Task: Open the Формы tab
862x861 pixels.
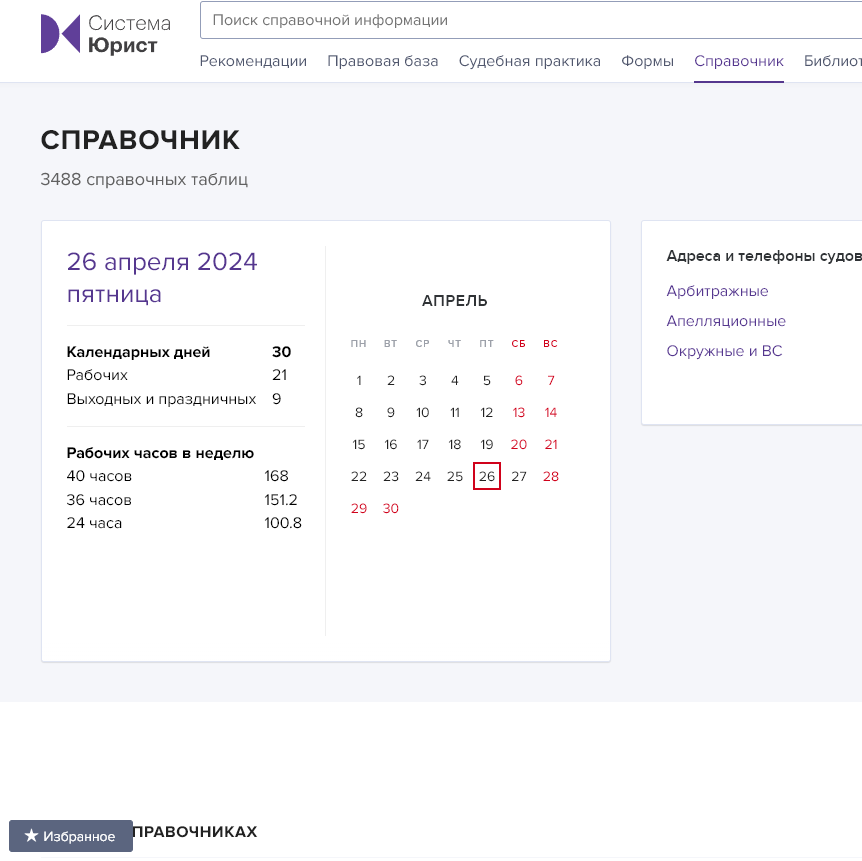Action: point(647,61)
